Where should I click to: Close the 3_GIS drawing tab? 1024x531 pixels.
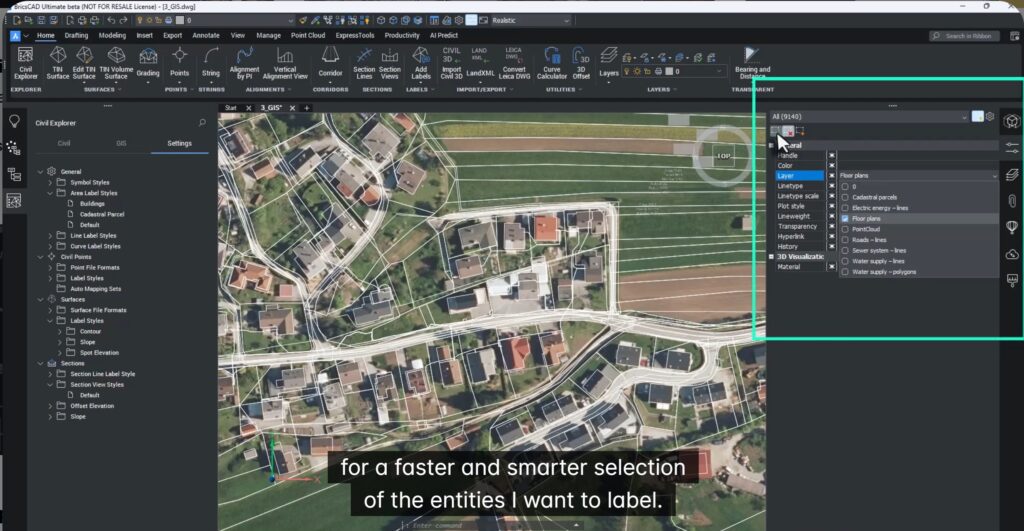(293, 108)
